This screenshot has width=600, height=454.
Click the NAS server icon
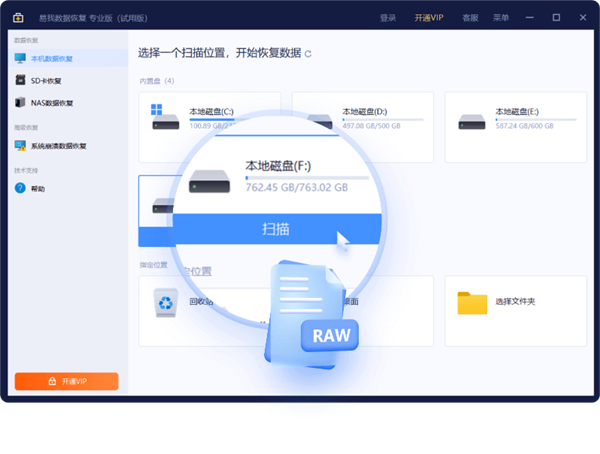[20, 102]
